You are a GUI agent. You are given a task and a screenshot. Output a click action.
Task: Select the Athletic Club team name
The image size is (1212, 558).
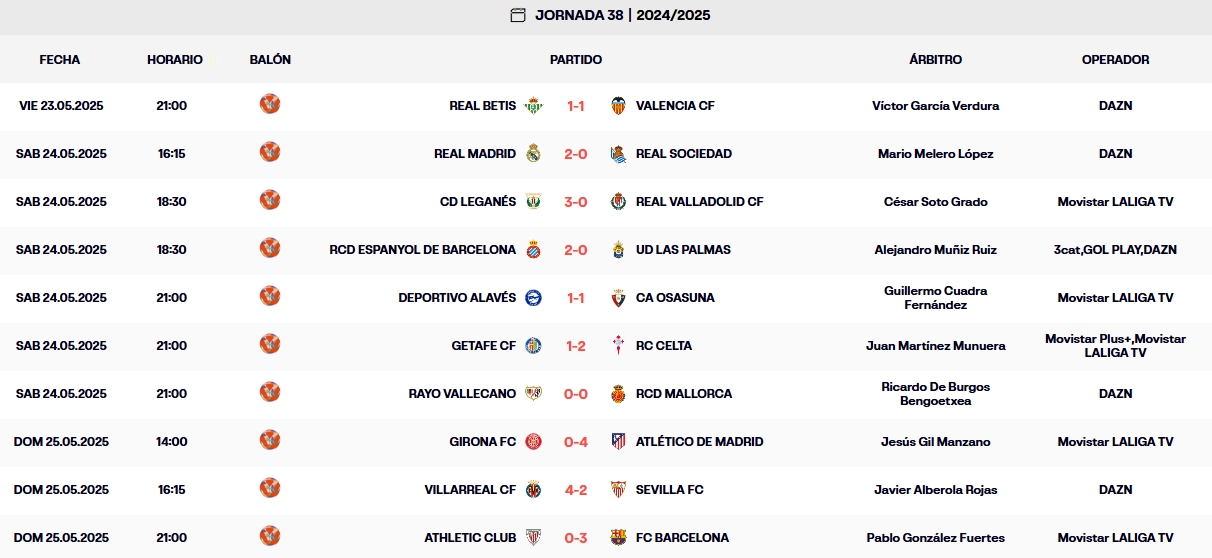click(x=470, y=538)
